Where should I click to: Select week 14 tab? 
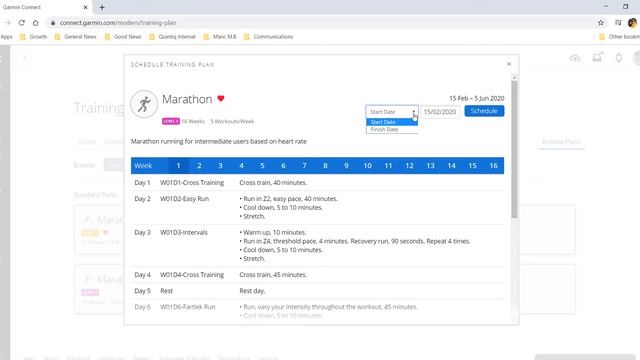tap(451, 166)
